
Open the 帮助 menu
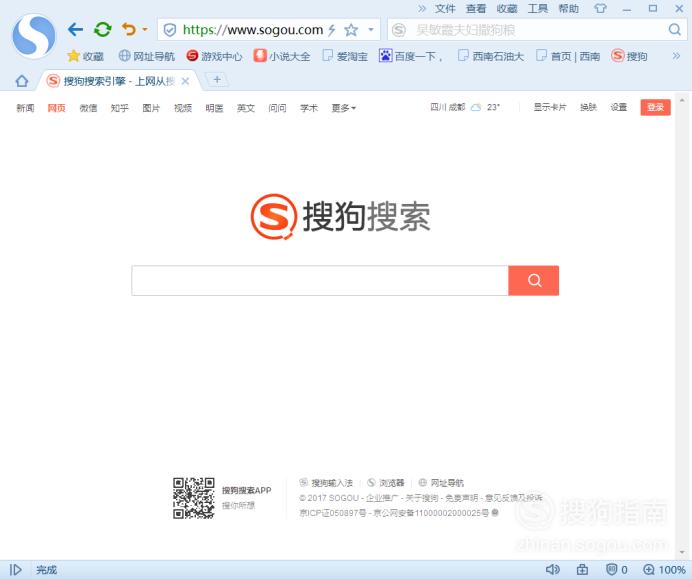568,8
